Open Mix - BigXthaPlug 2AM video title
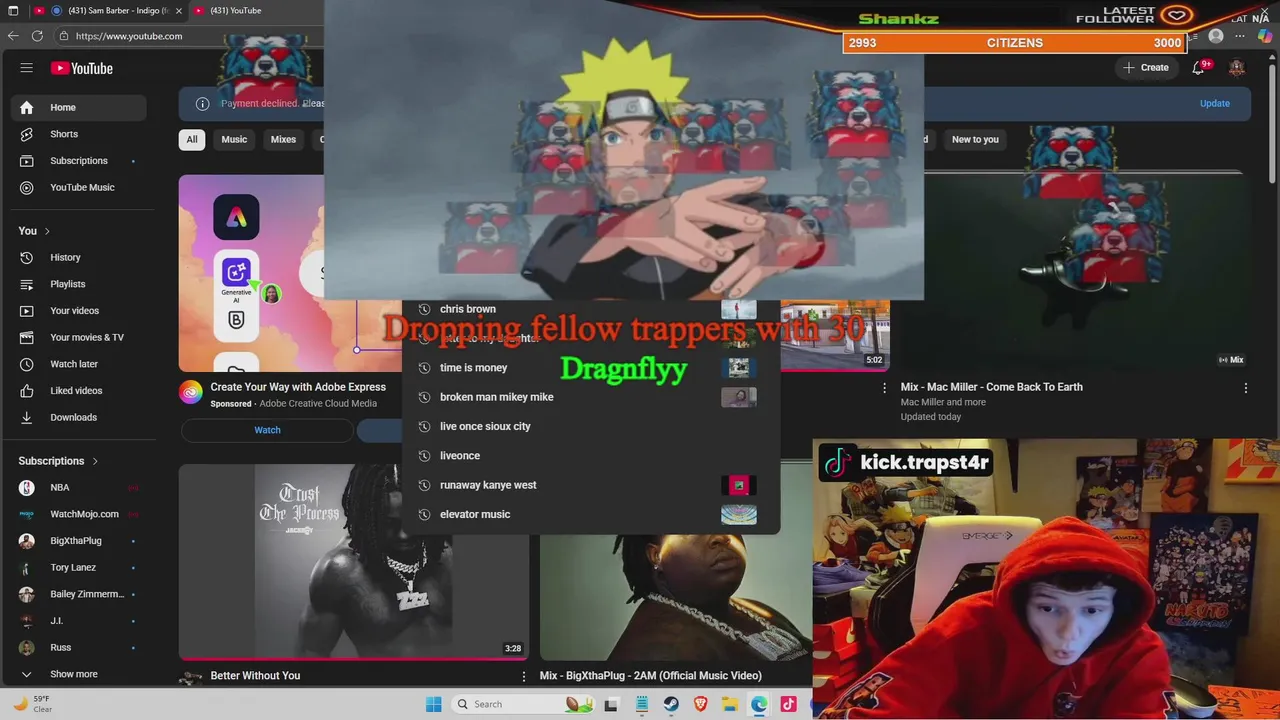This screenshot has width=1280, height=720. tap(650, 676)
